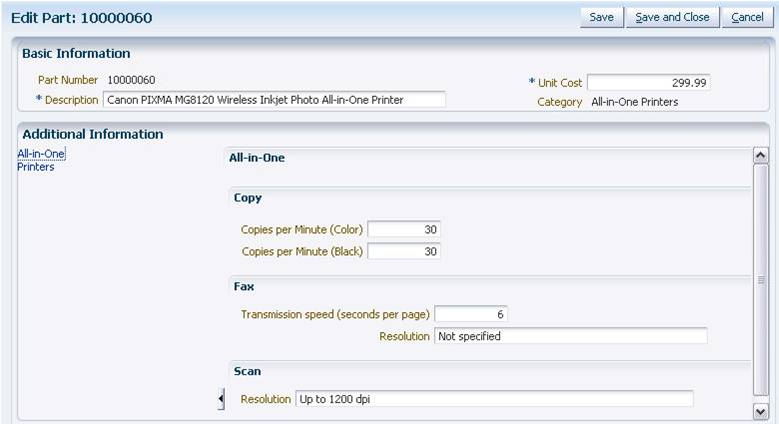This screenshot has height=424, width=779.
Task: Click scrollbar up arrow
Action: pyautogui.click(x=761, y=156)
